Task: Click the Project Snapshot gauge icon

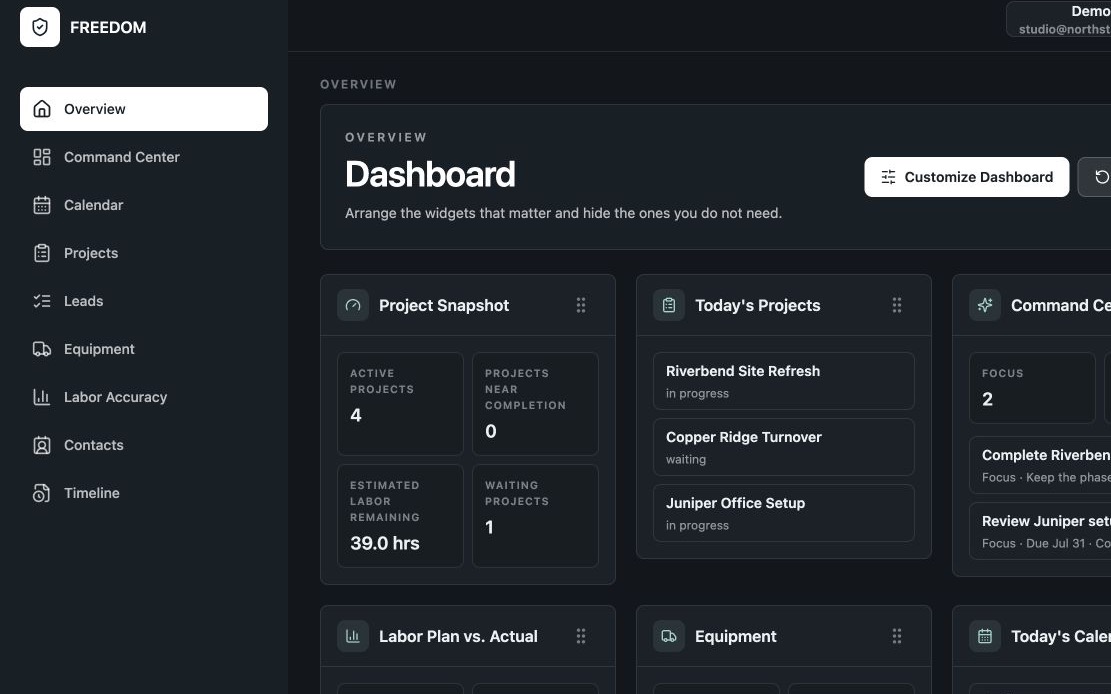Action: [x=353, y=306]
